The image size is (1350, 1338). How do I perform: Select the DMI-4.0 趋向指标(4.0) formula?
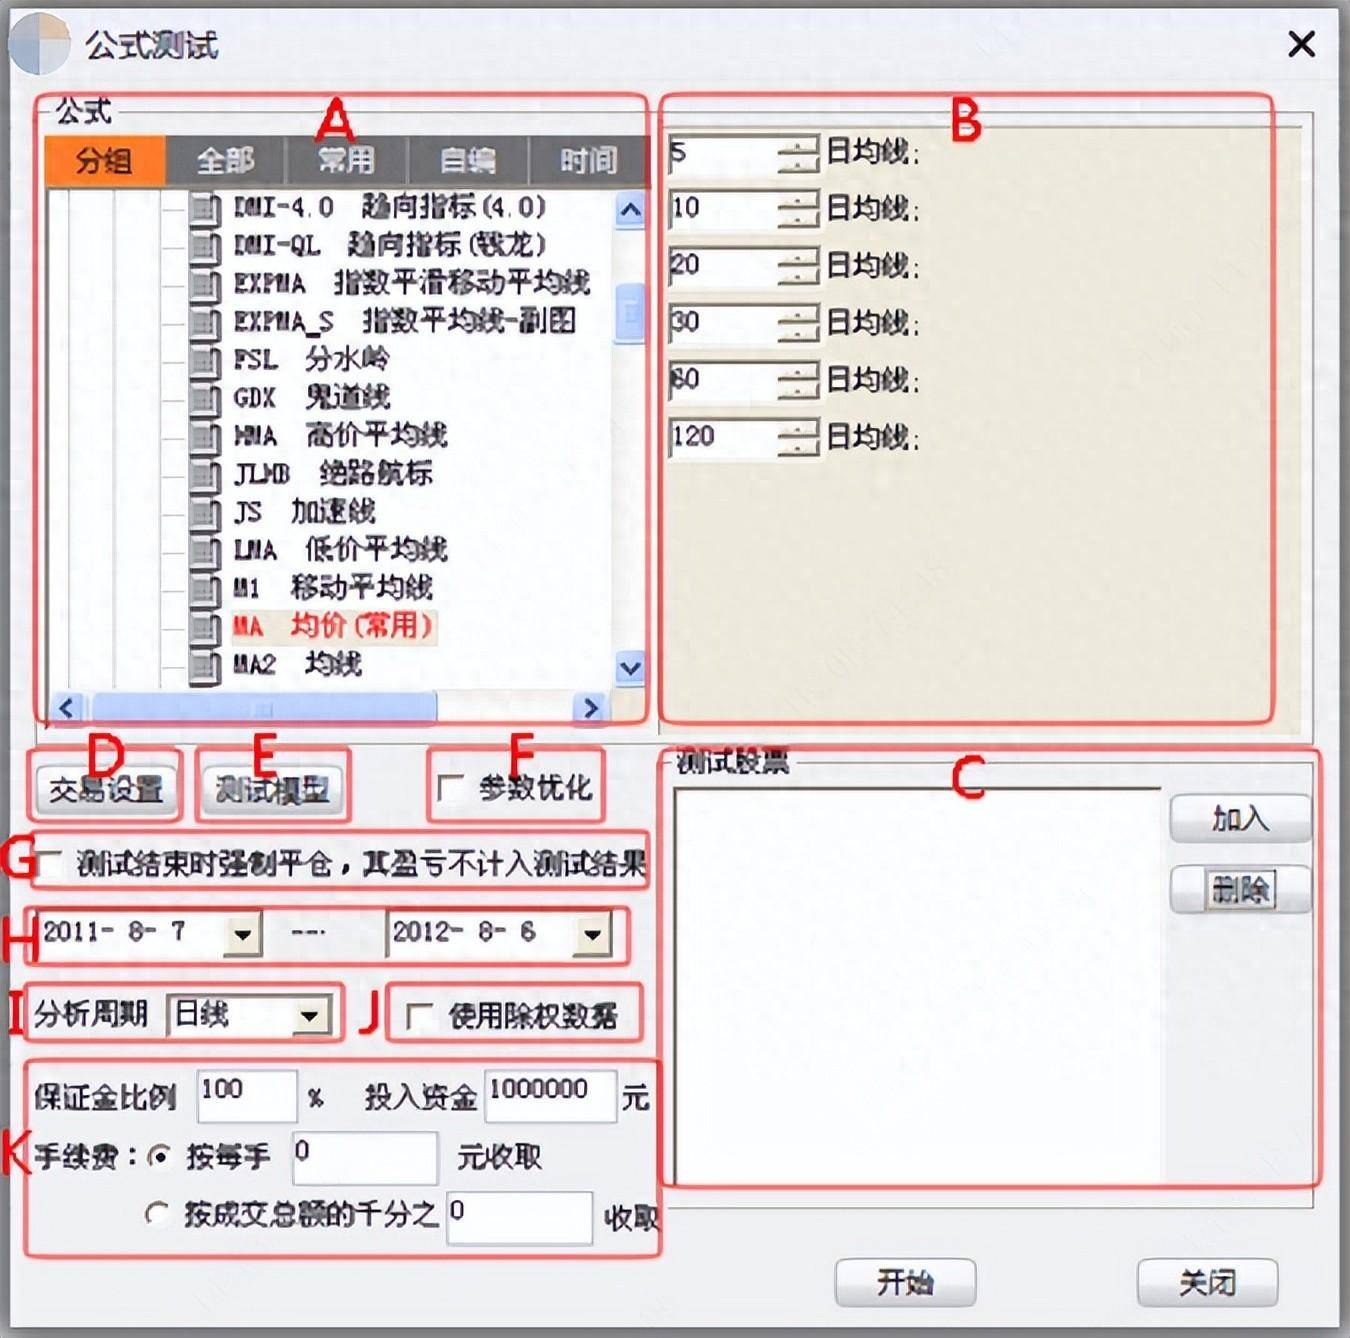click(389, 207)
